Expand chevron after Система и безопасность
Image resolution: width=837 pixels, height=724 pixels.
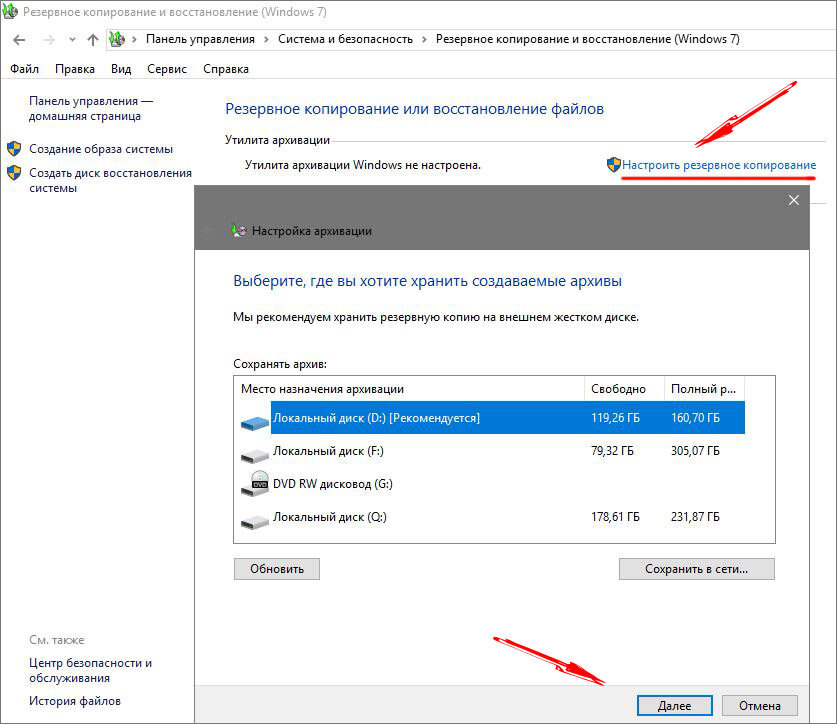coord(424,40)
